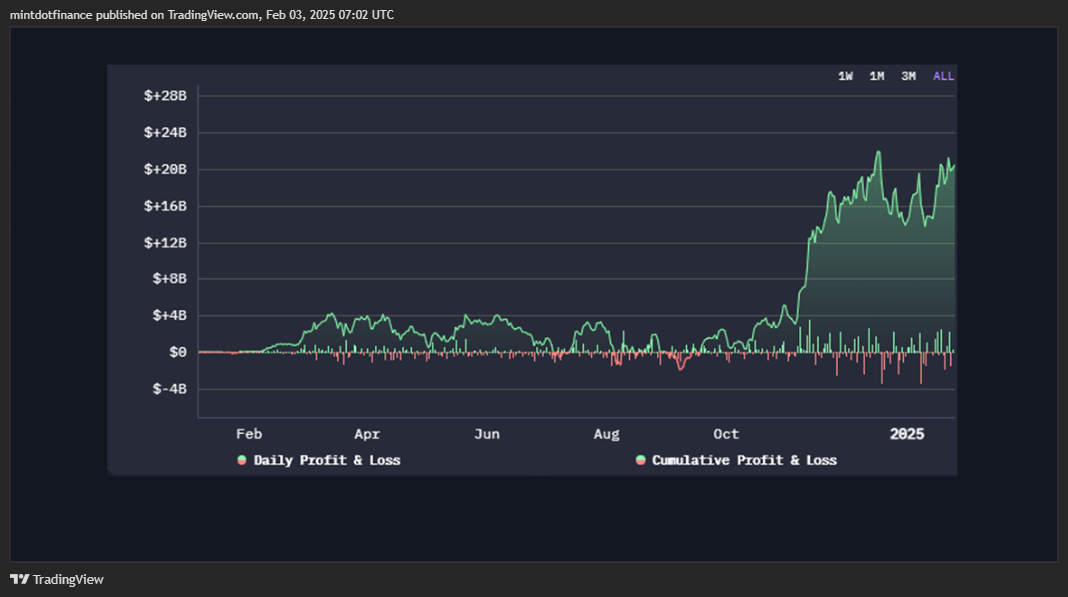This screenshot has width=1068, height=597.
Task: Toggle Daily Profit & Loss legend label
Action: (x=327, y=460)
